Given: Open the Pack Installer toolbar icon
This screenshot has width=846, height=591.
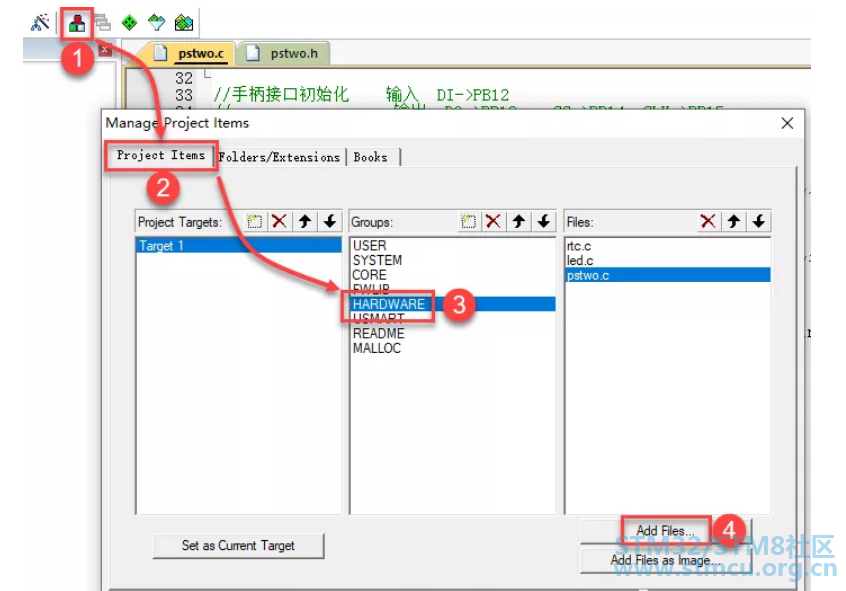Looking at the screenshot, I should coord(184,23).
